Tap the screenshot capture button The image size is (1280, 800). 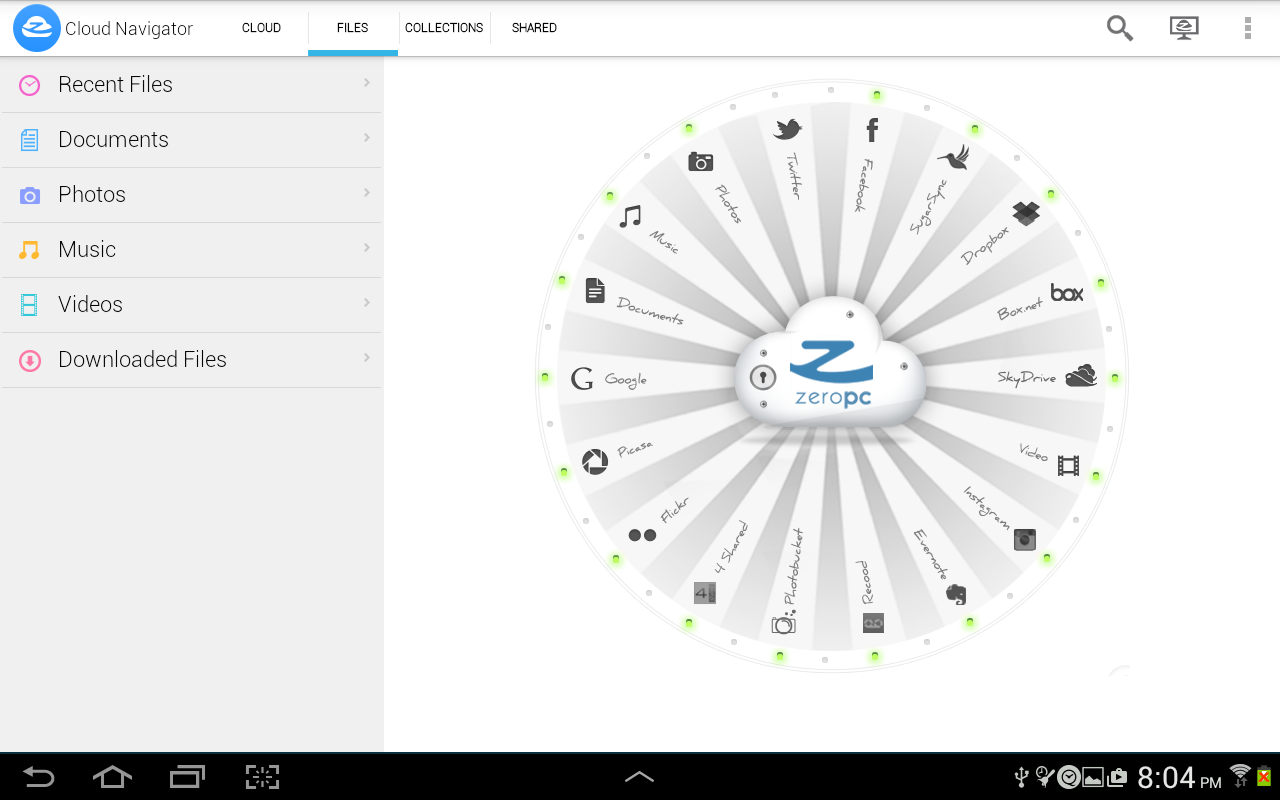pyautogui.click(x=262, y=777)
